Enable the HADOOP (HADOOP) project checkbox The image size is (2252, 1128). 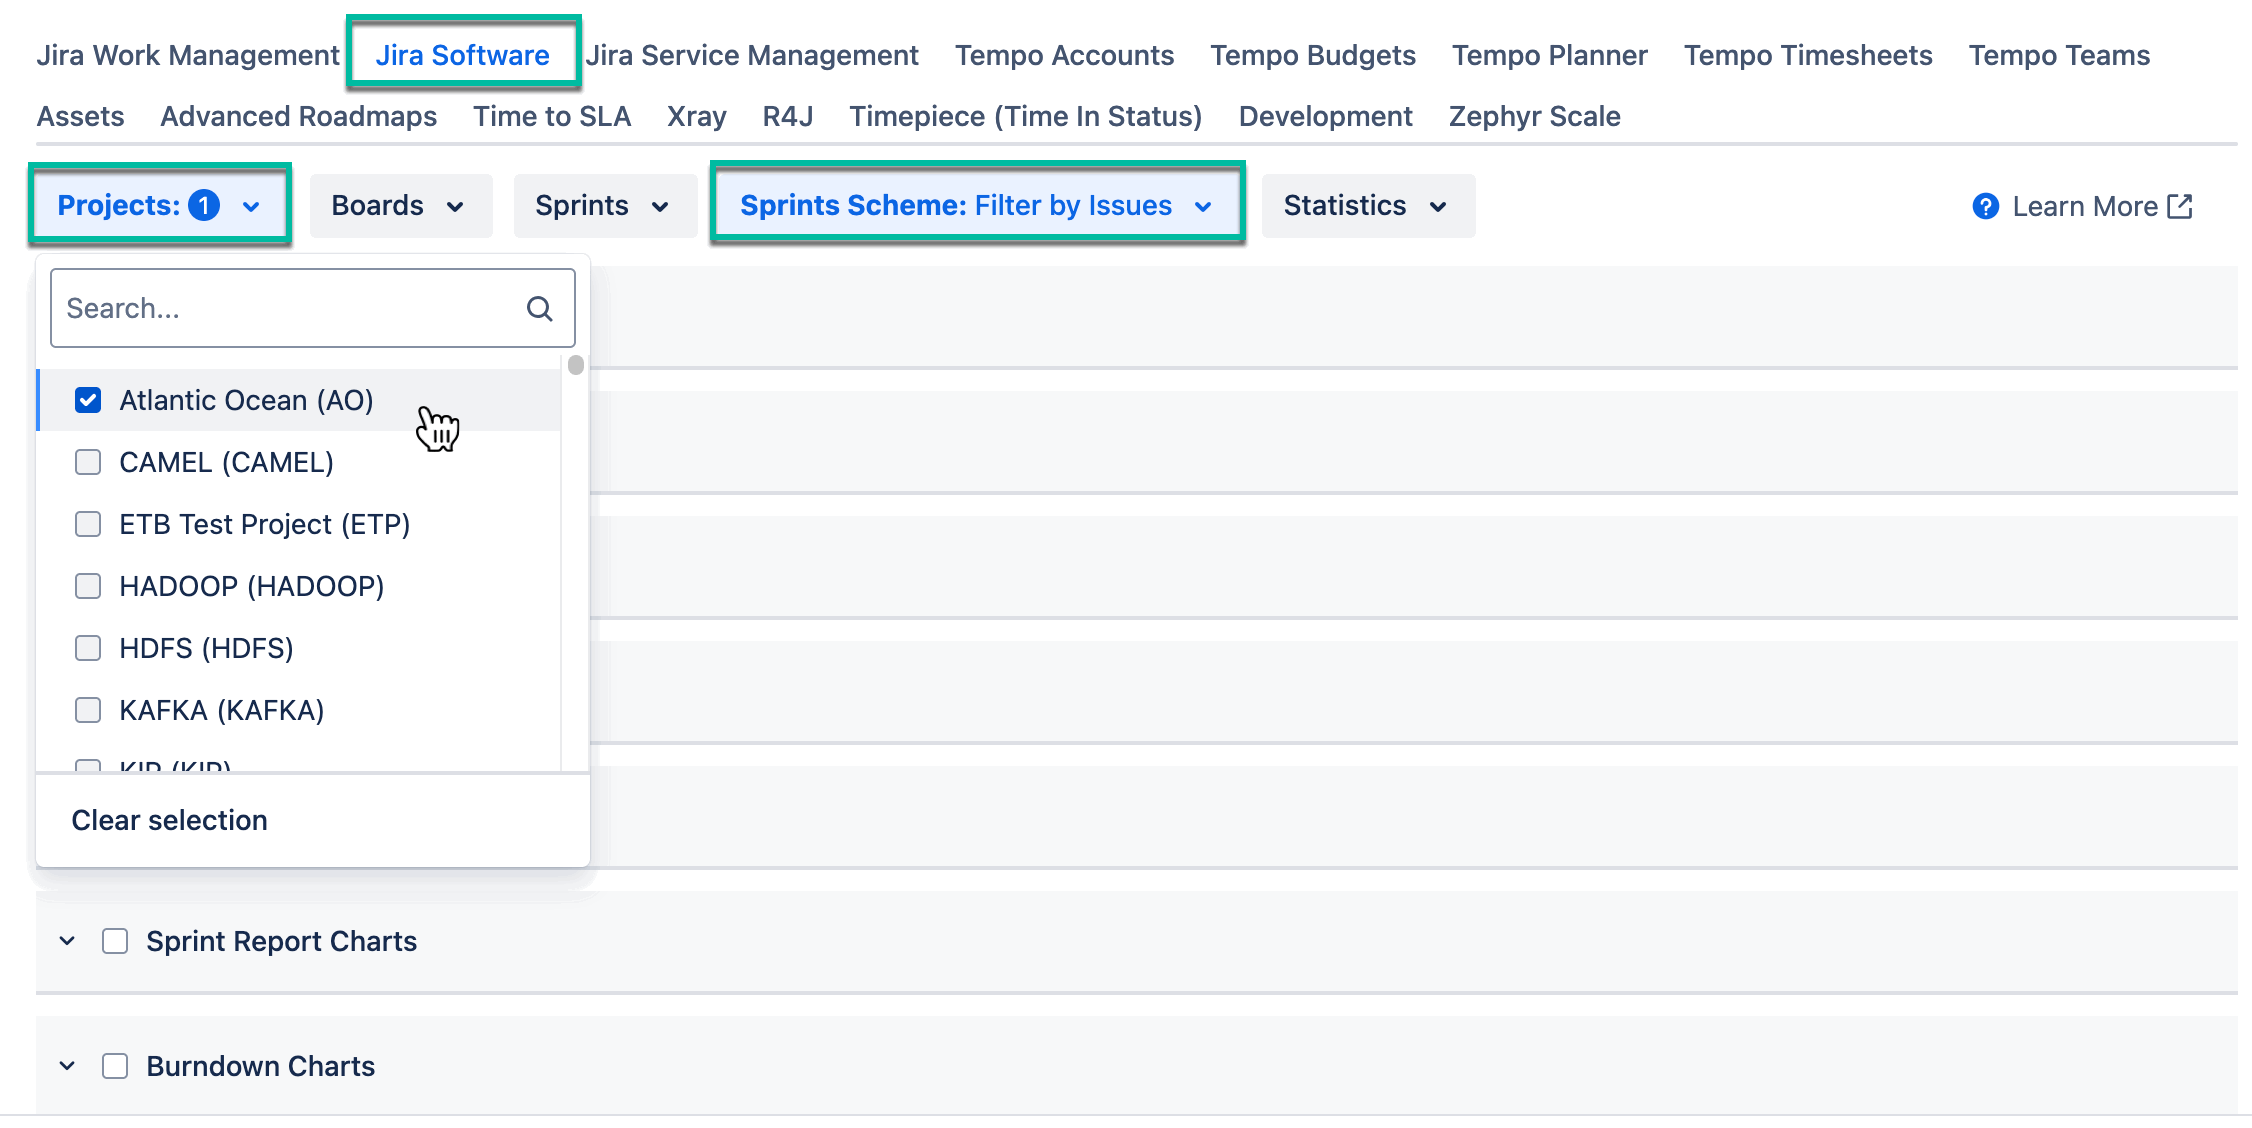(x=88, y=586)
